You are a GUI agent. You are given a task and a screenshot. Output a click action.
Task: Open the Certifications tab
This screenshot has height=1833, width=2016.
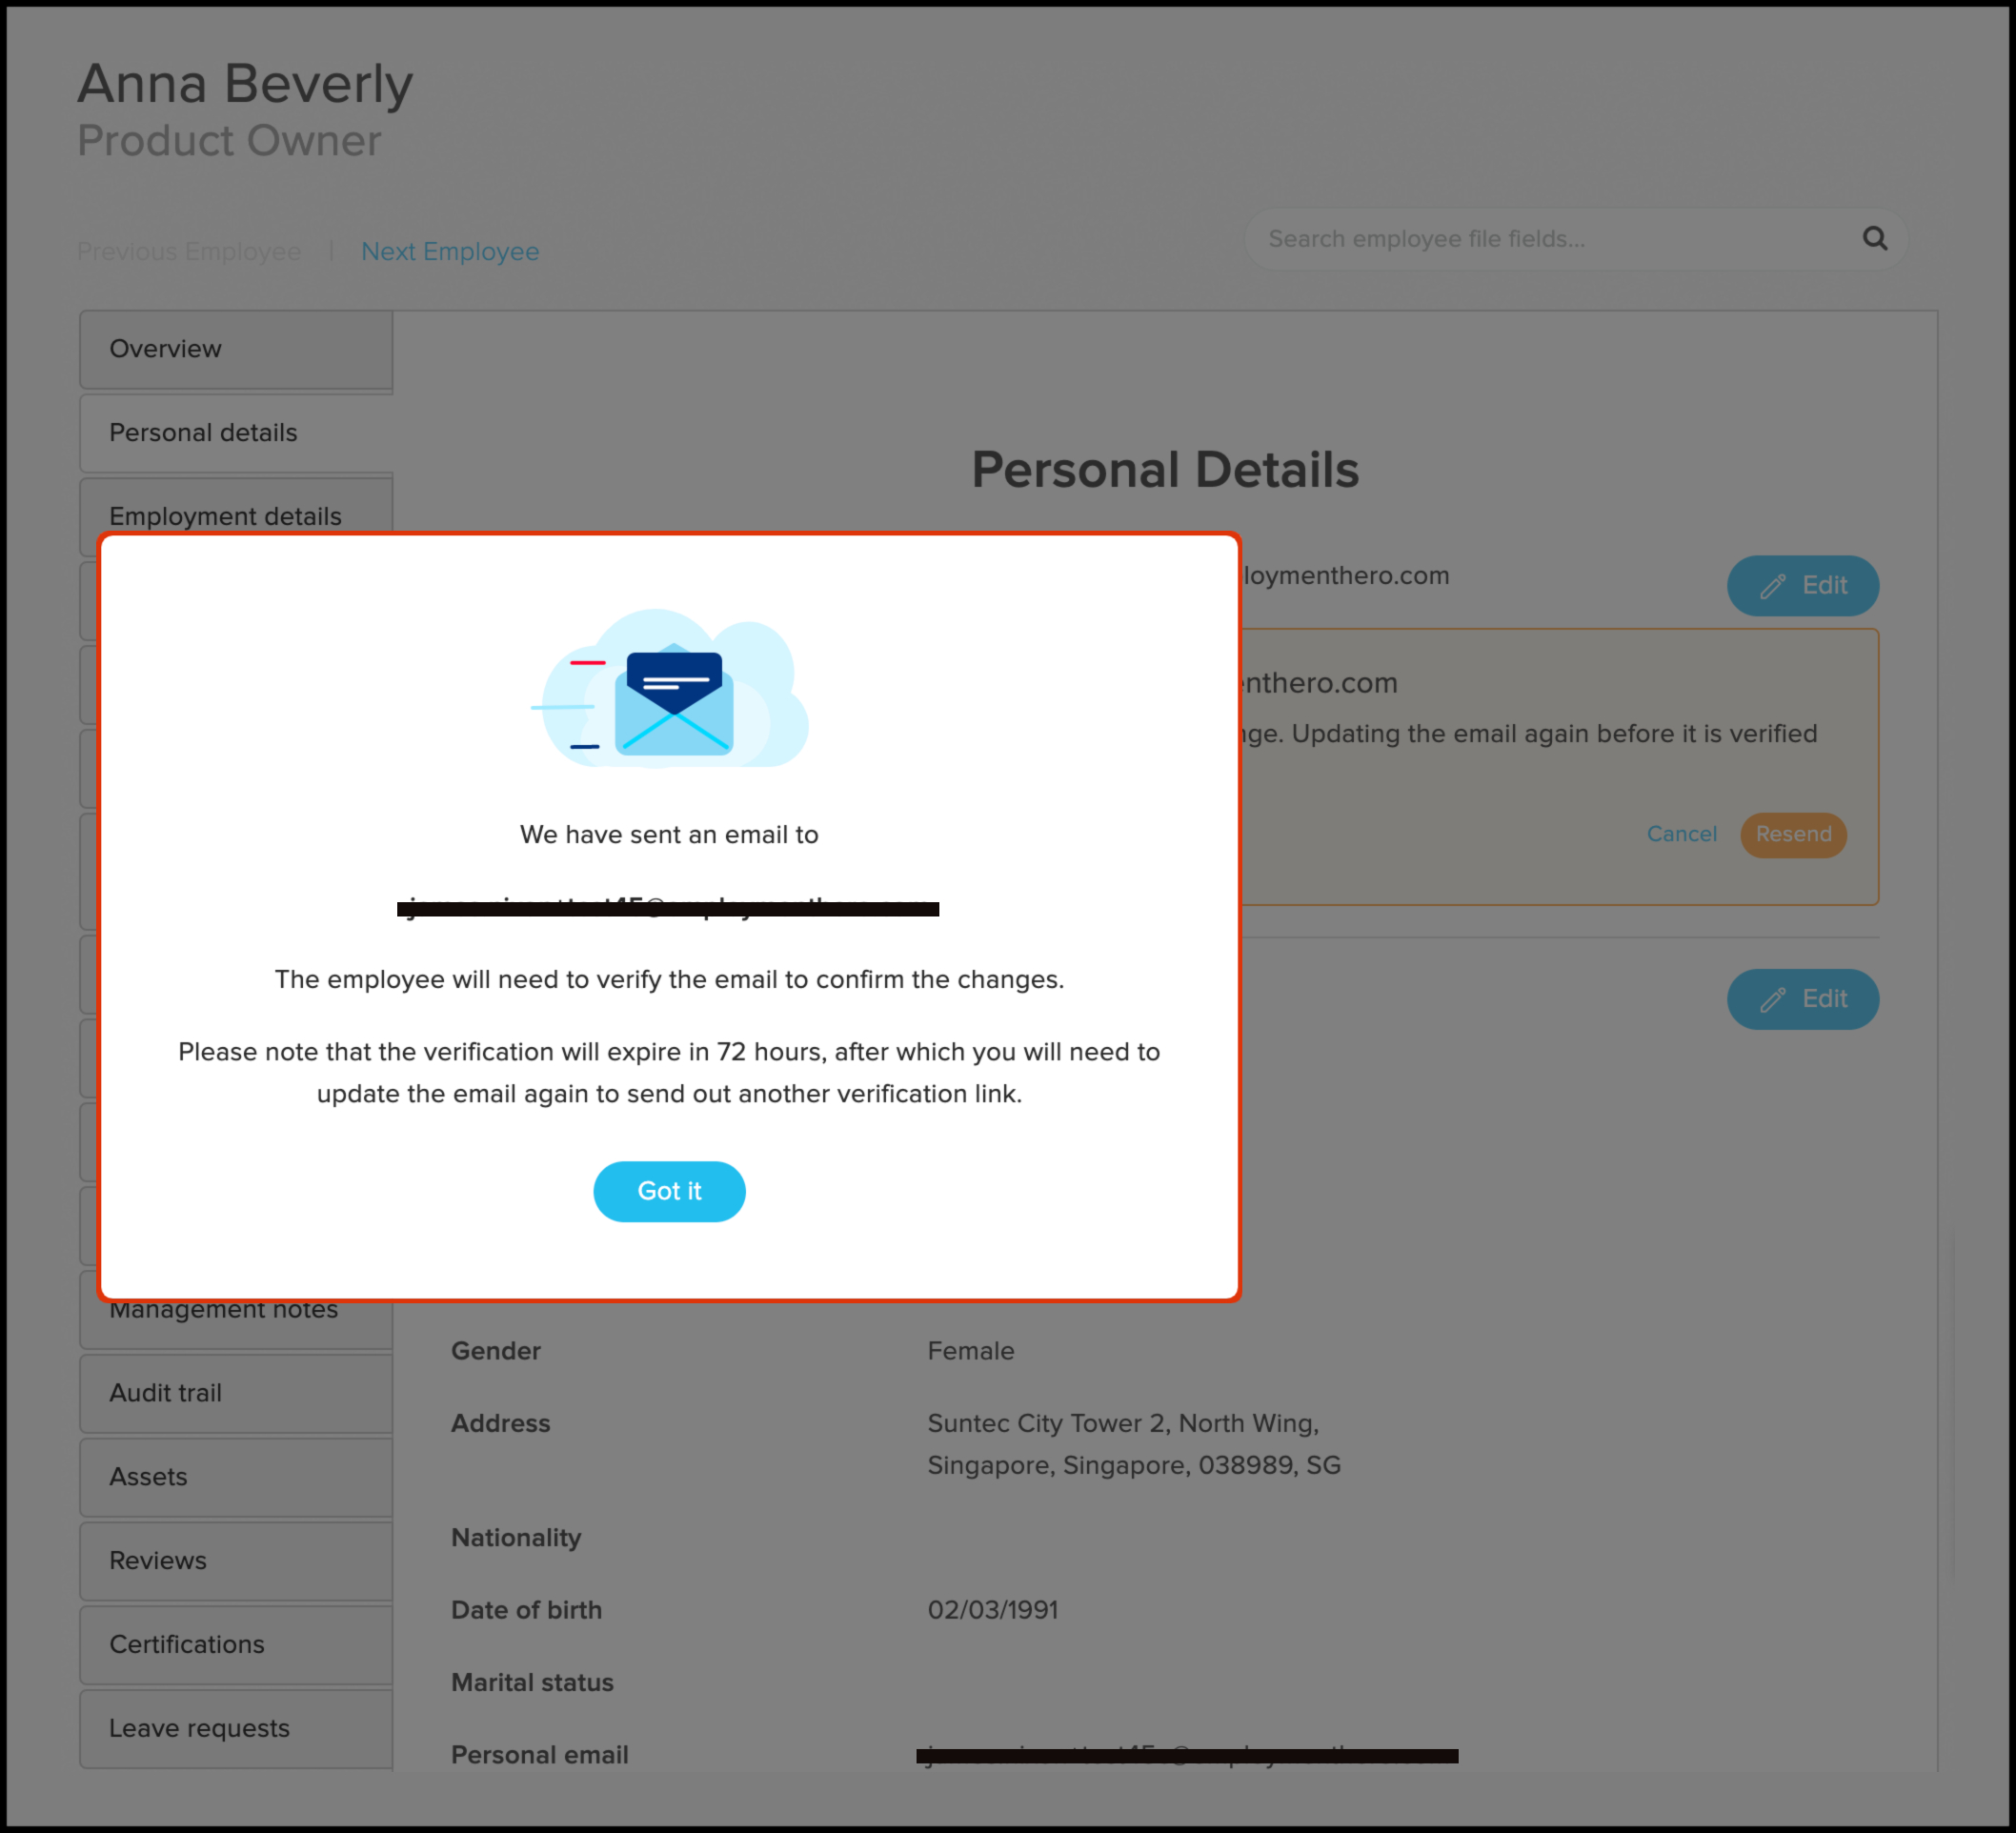click(236, 1645)
